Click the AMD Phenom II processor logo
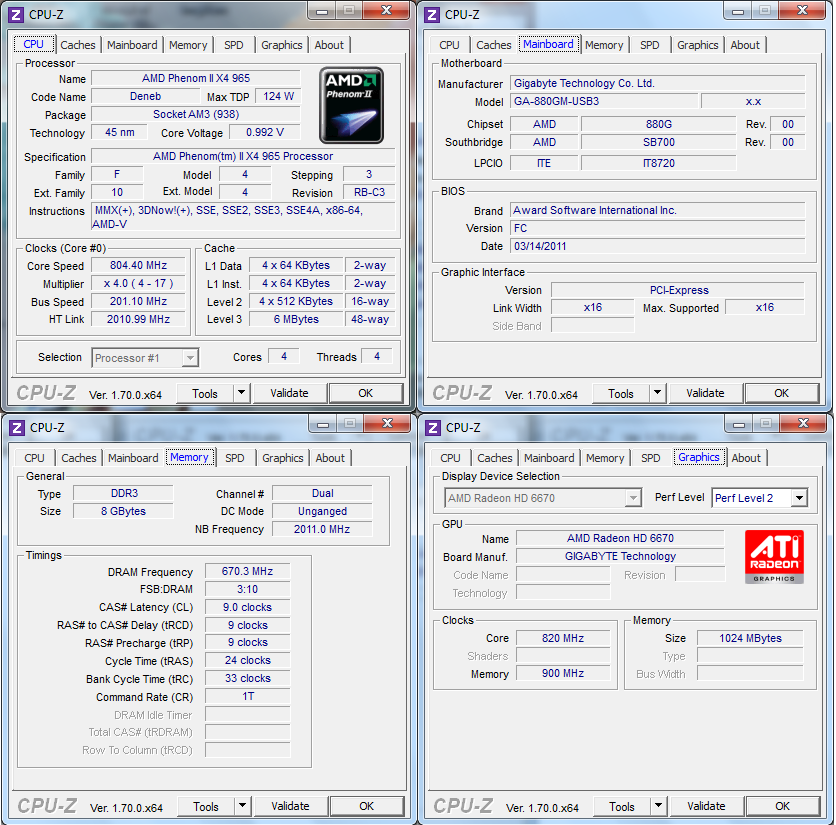This screenshot has width=836, height=825. pos(351,105)
